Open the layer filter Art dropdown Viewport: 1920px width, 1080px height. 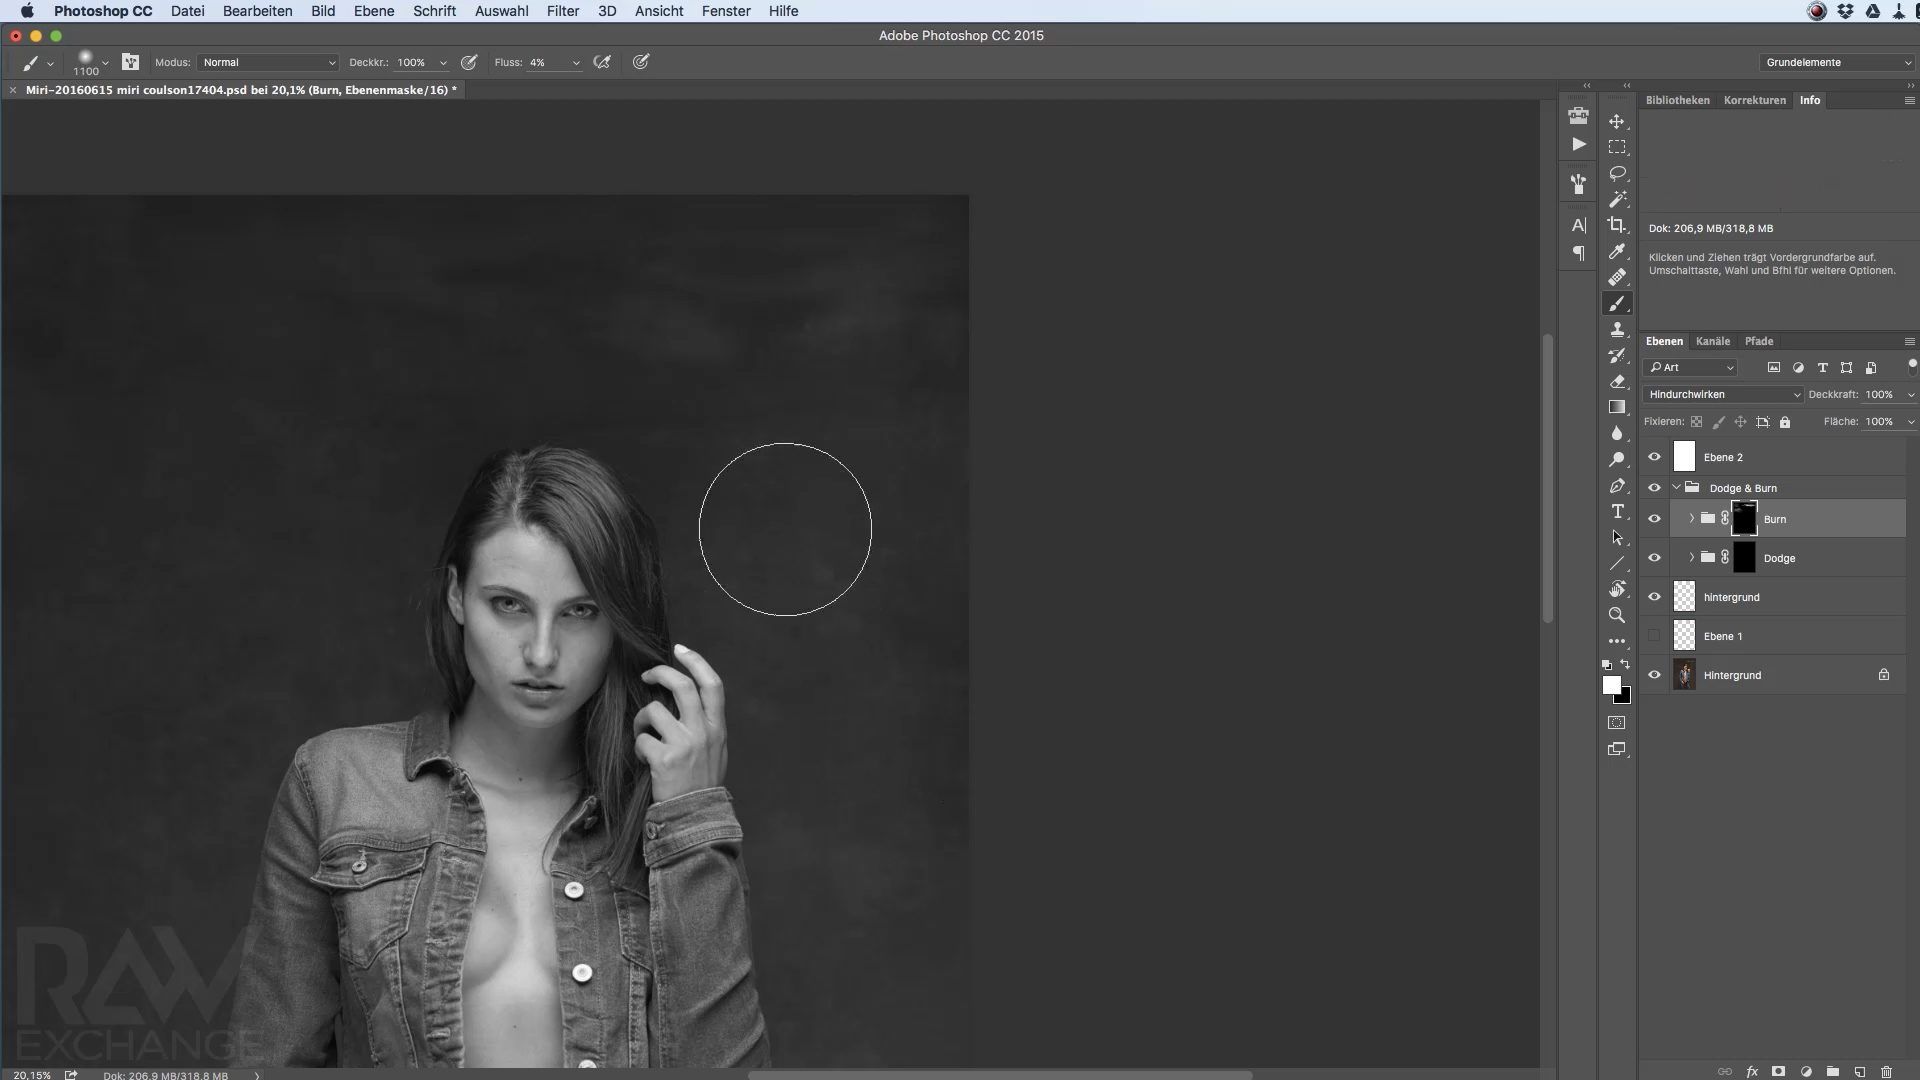pos(1691,367)
